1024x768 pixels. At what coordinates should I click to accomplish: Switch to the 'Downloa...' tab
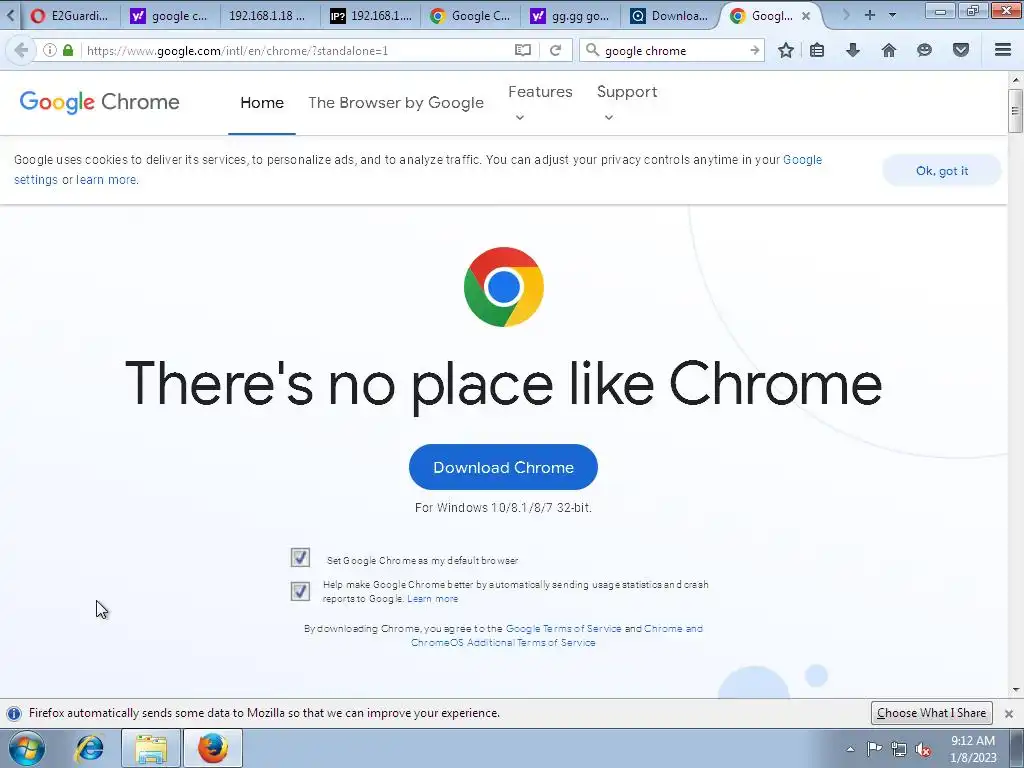tap(669, 16)
